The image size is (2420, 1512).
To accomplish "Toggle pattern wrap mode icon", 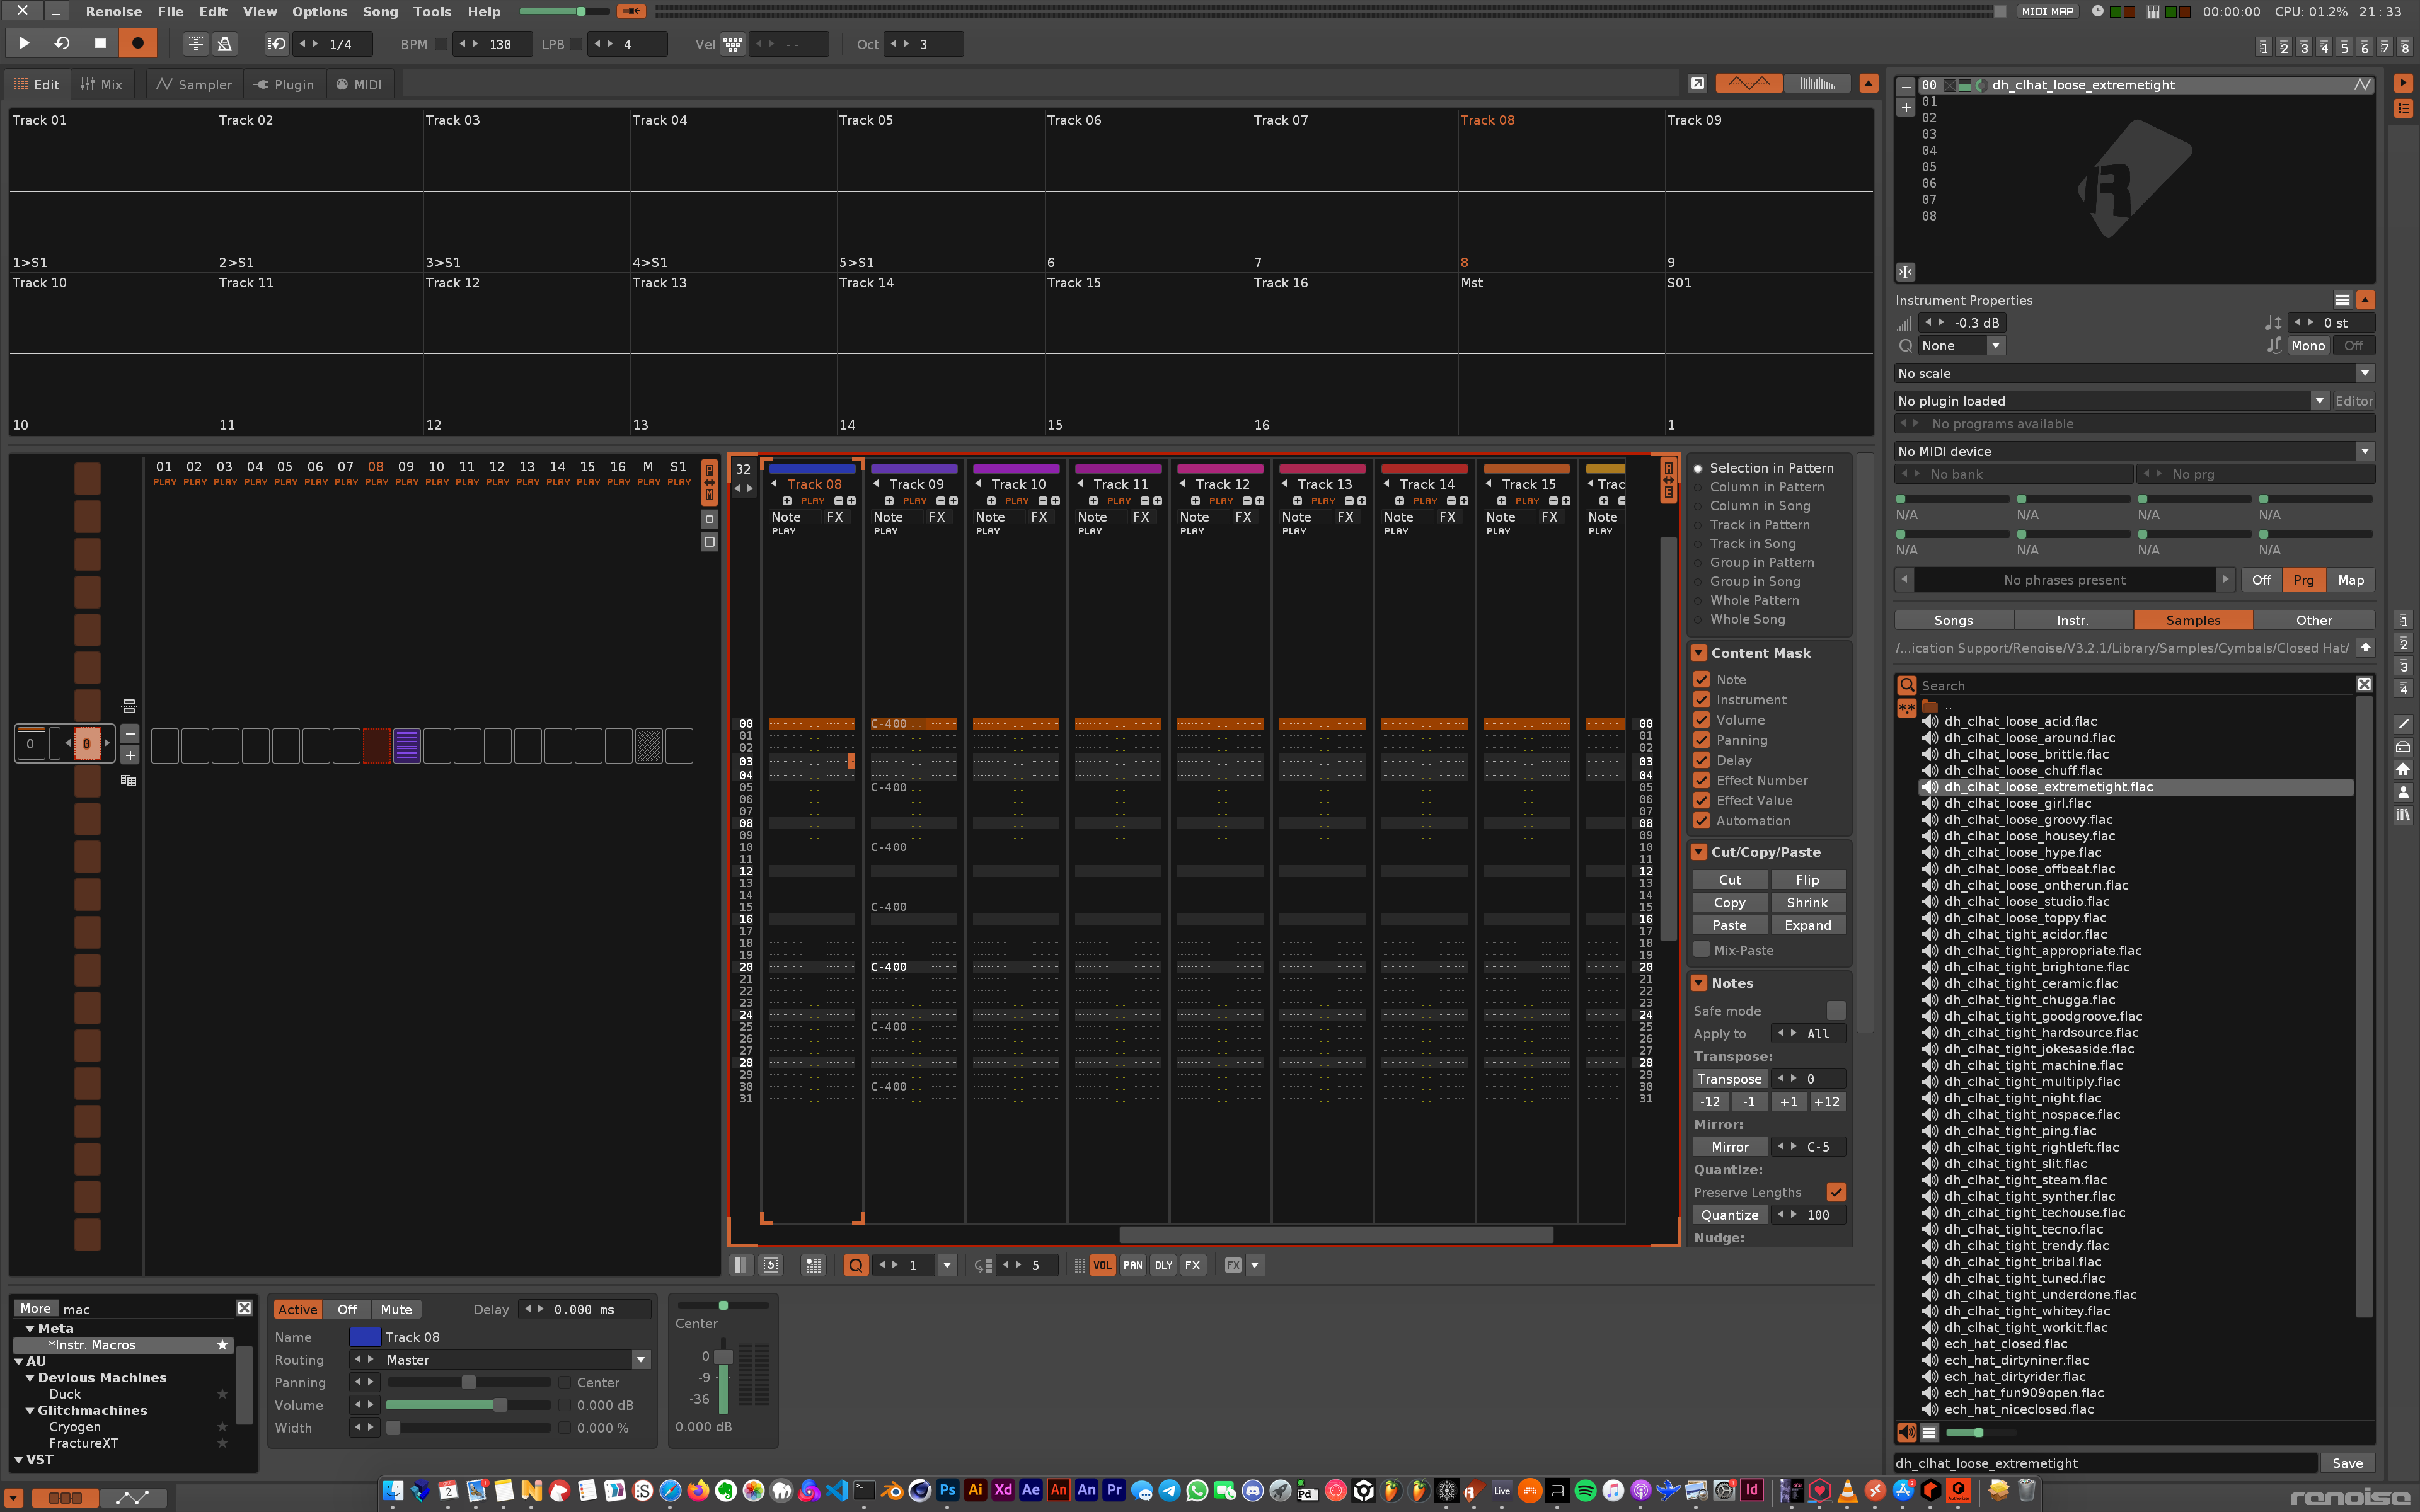I will click(x=771, y=1265).
